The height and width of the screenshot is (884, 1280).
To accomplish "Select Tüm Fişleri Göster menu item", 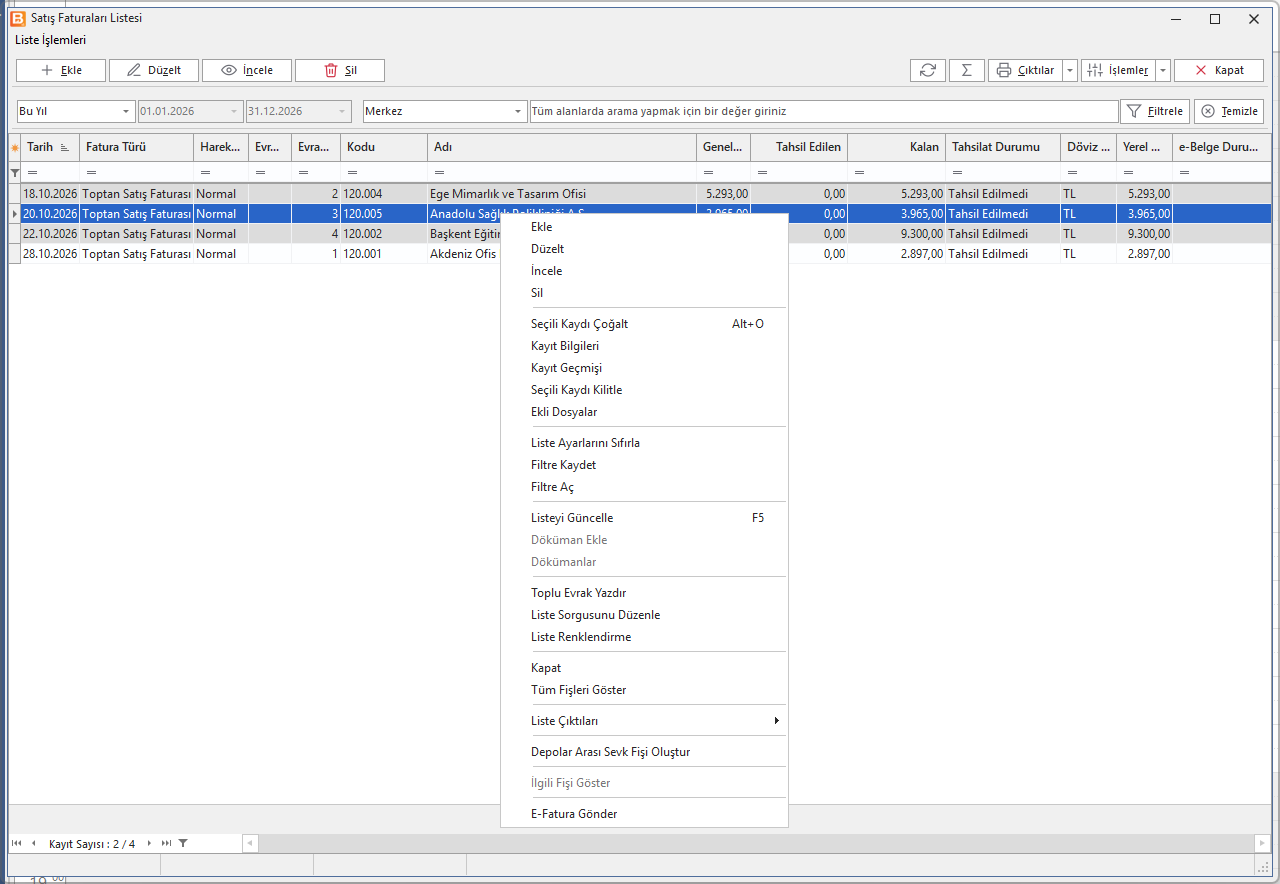I will click(644, 690).
